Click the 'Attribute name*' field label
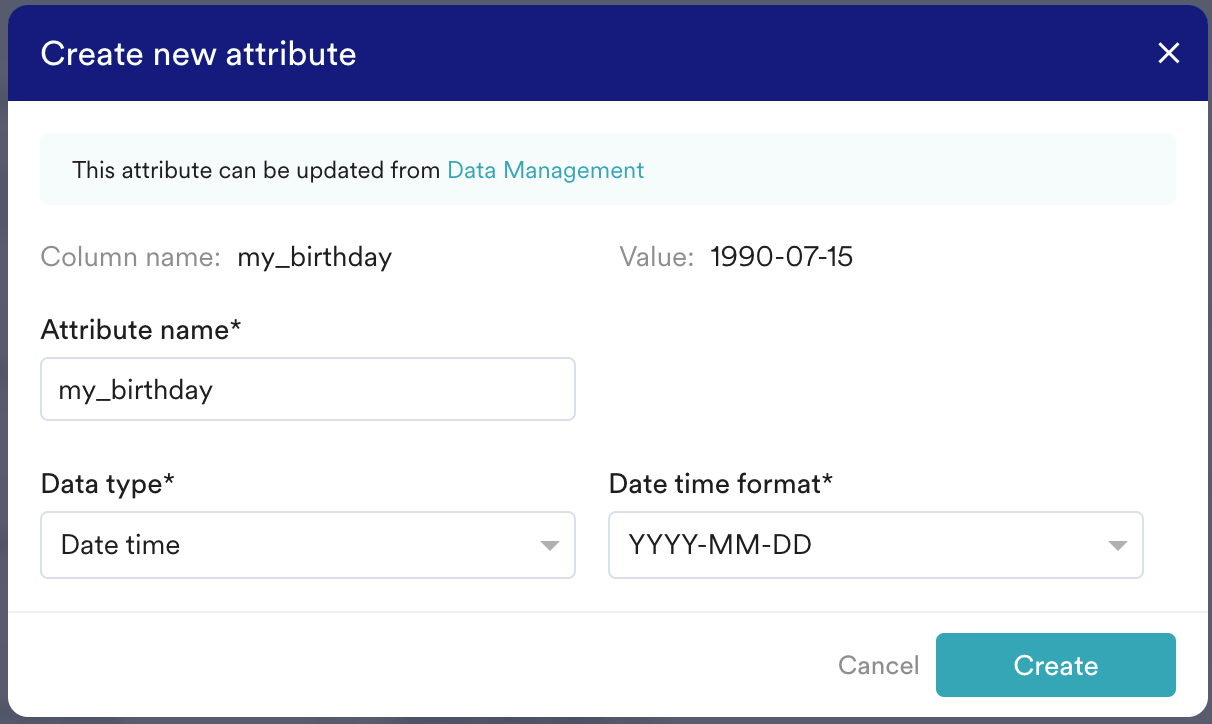Viewport: 1212px width, 724px height. point(141,330)
